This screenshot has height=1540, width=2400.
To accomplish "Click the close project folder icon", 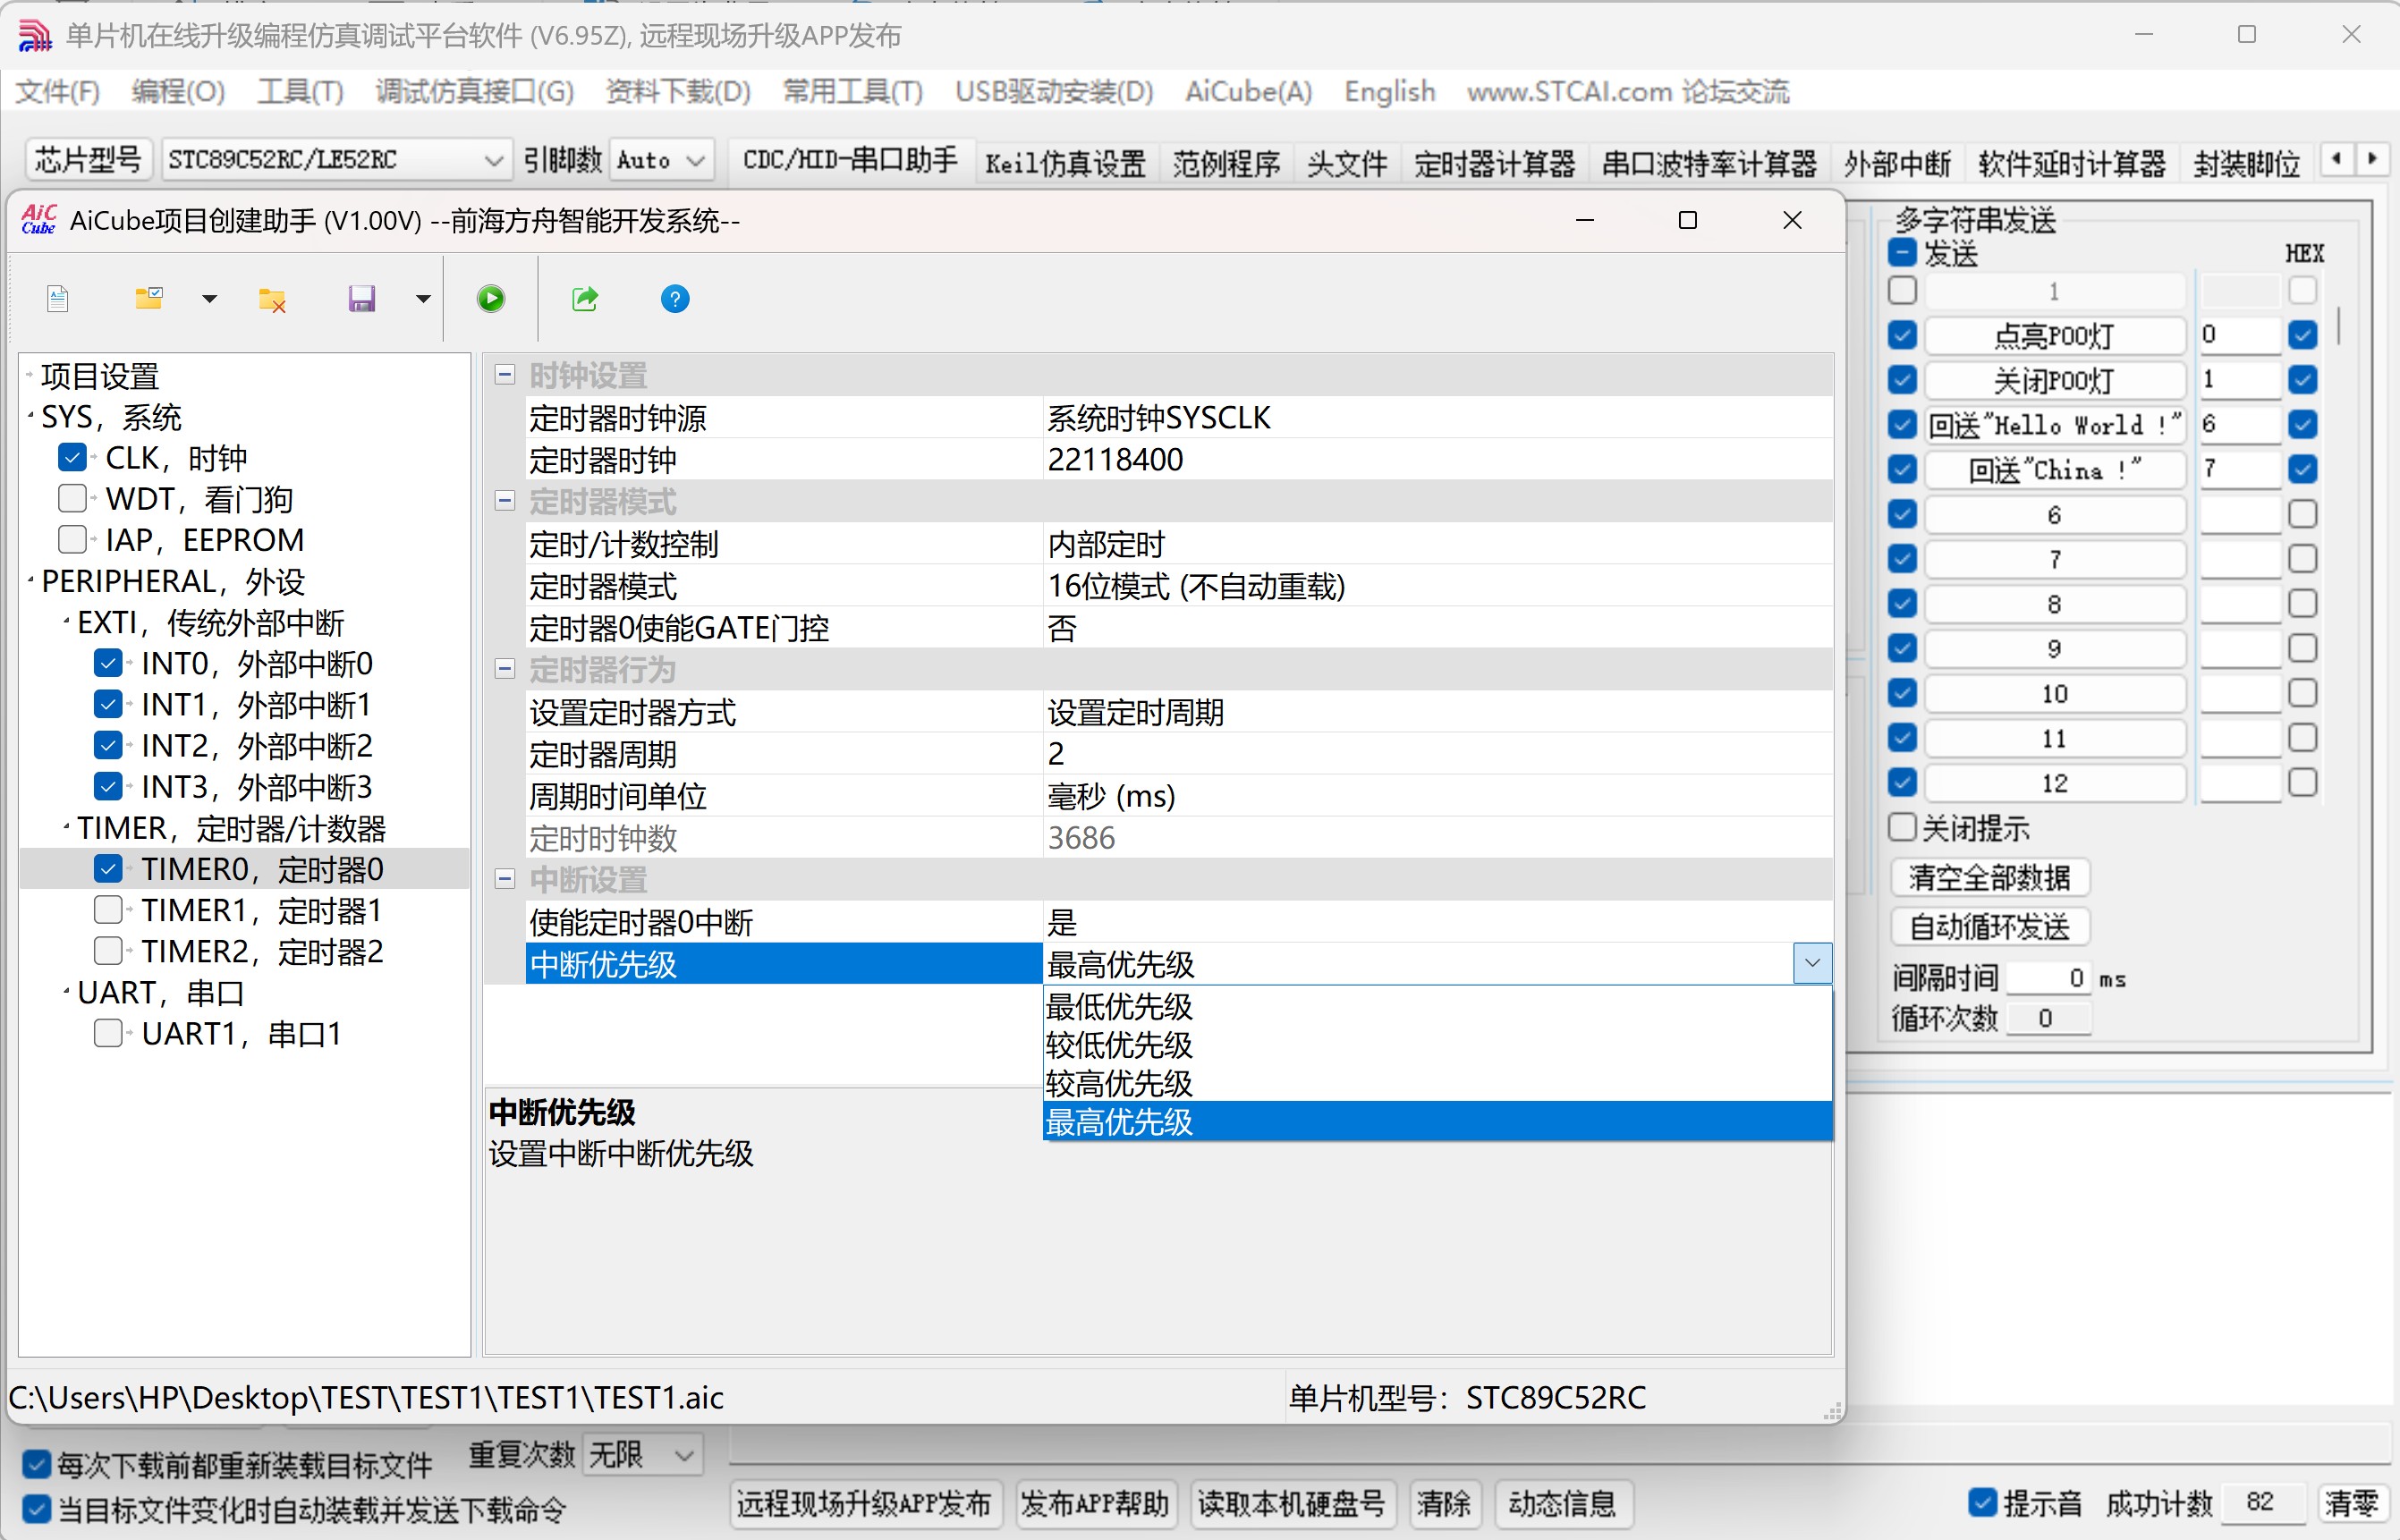I will tap(272, 299).
